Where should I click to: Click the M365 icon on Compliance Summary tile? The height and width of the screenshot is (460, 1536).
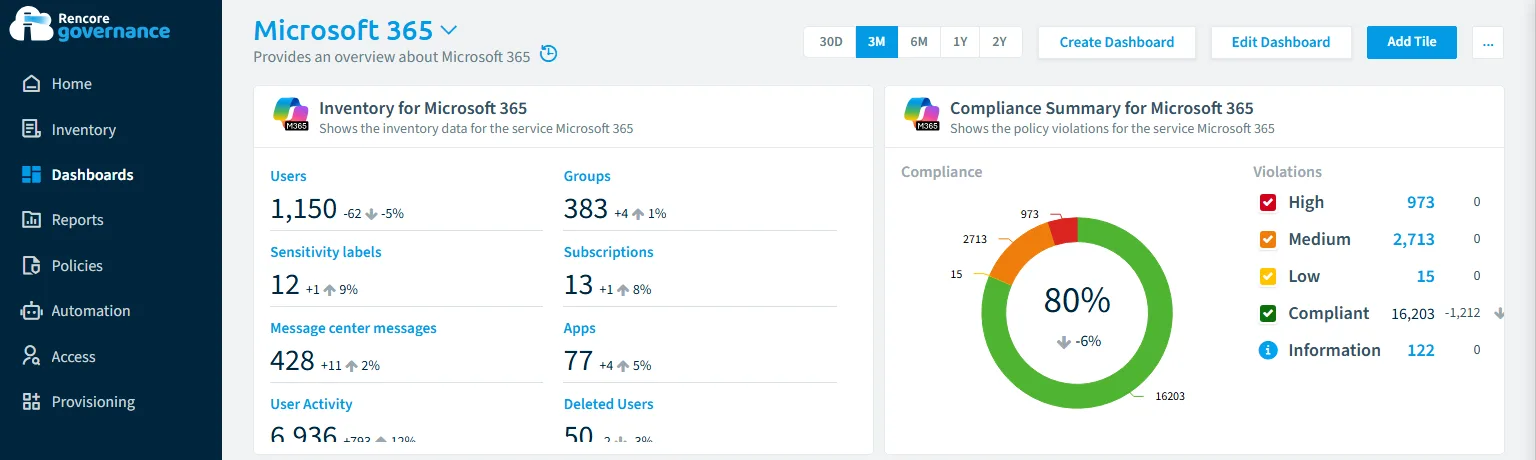pyautogui.click(x=922, y=115)
